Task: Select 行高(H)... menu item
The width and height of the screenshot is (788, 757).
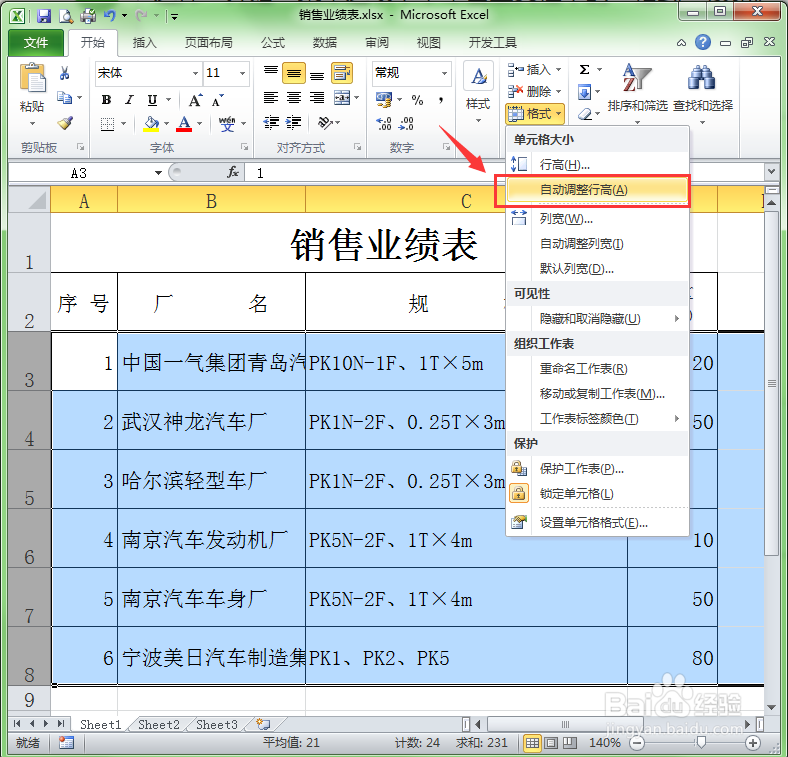Action: (598, 164)
